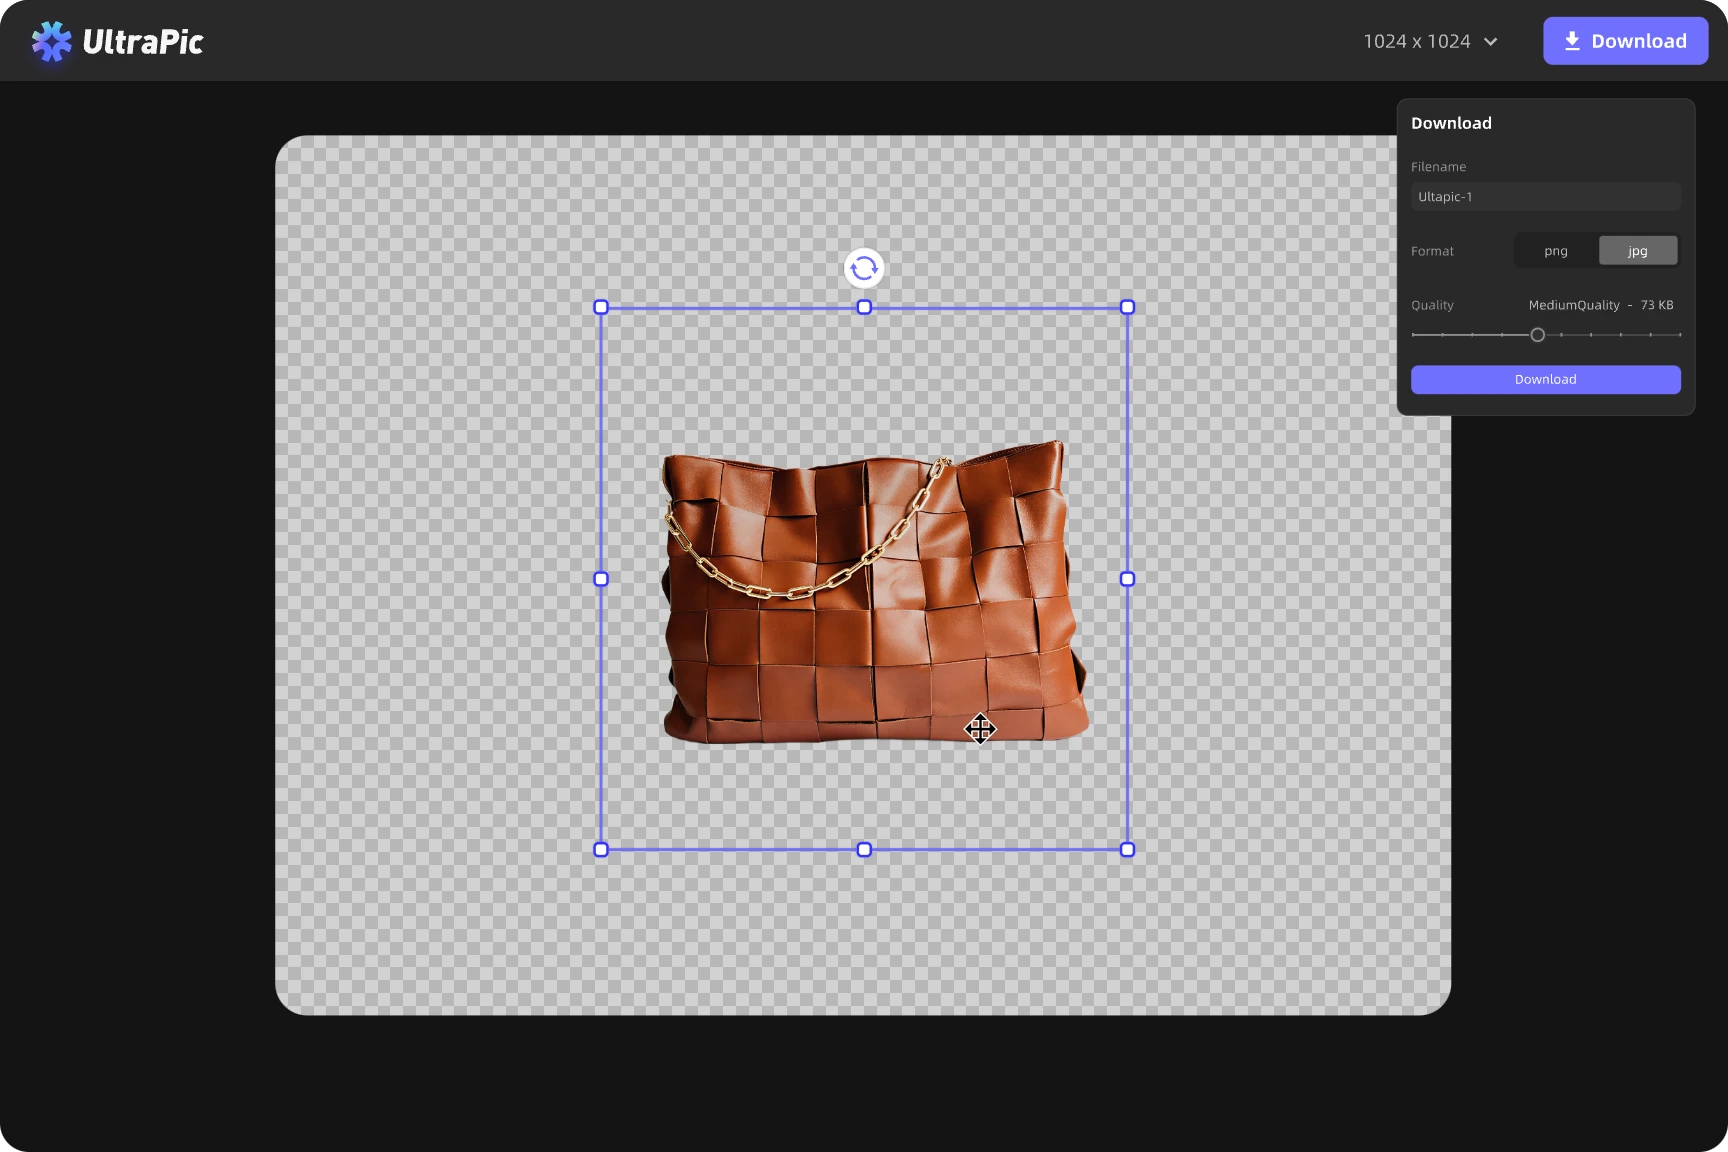Click the bottom-center resize handle

click(864, 850)
